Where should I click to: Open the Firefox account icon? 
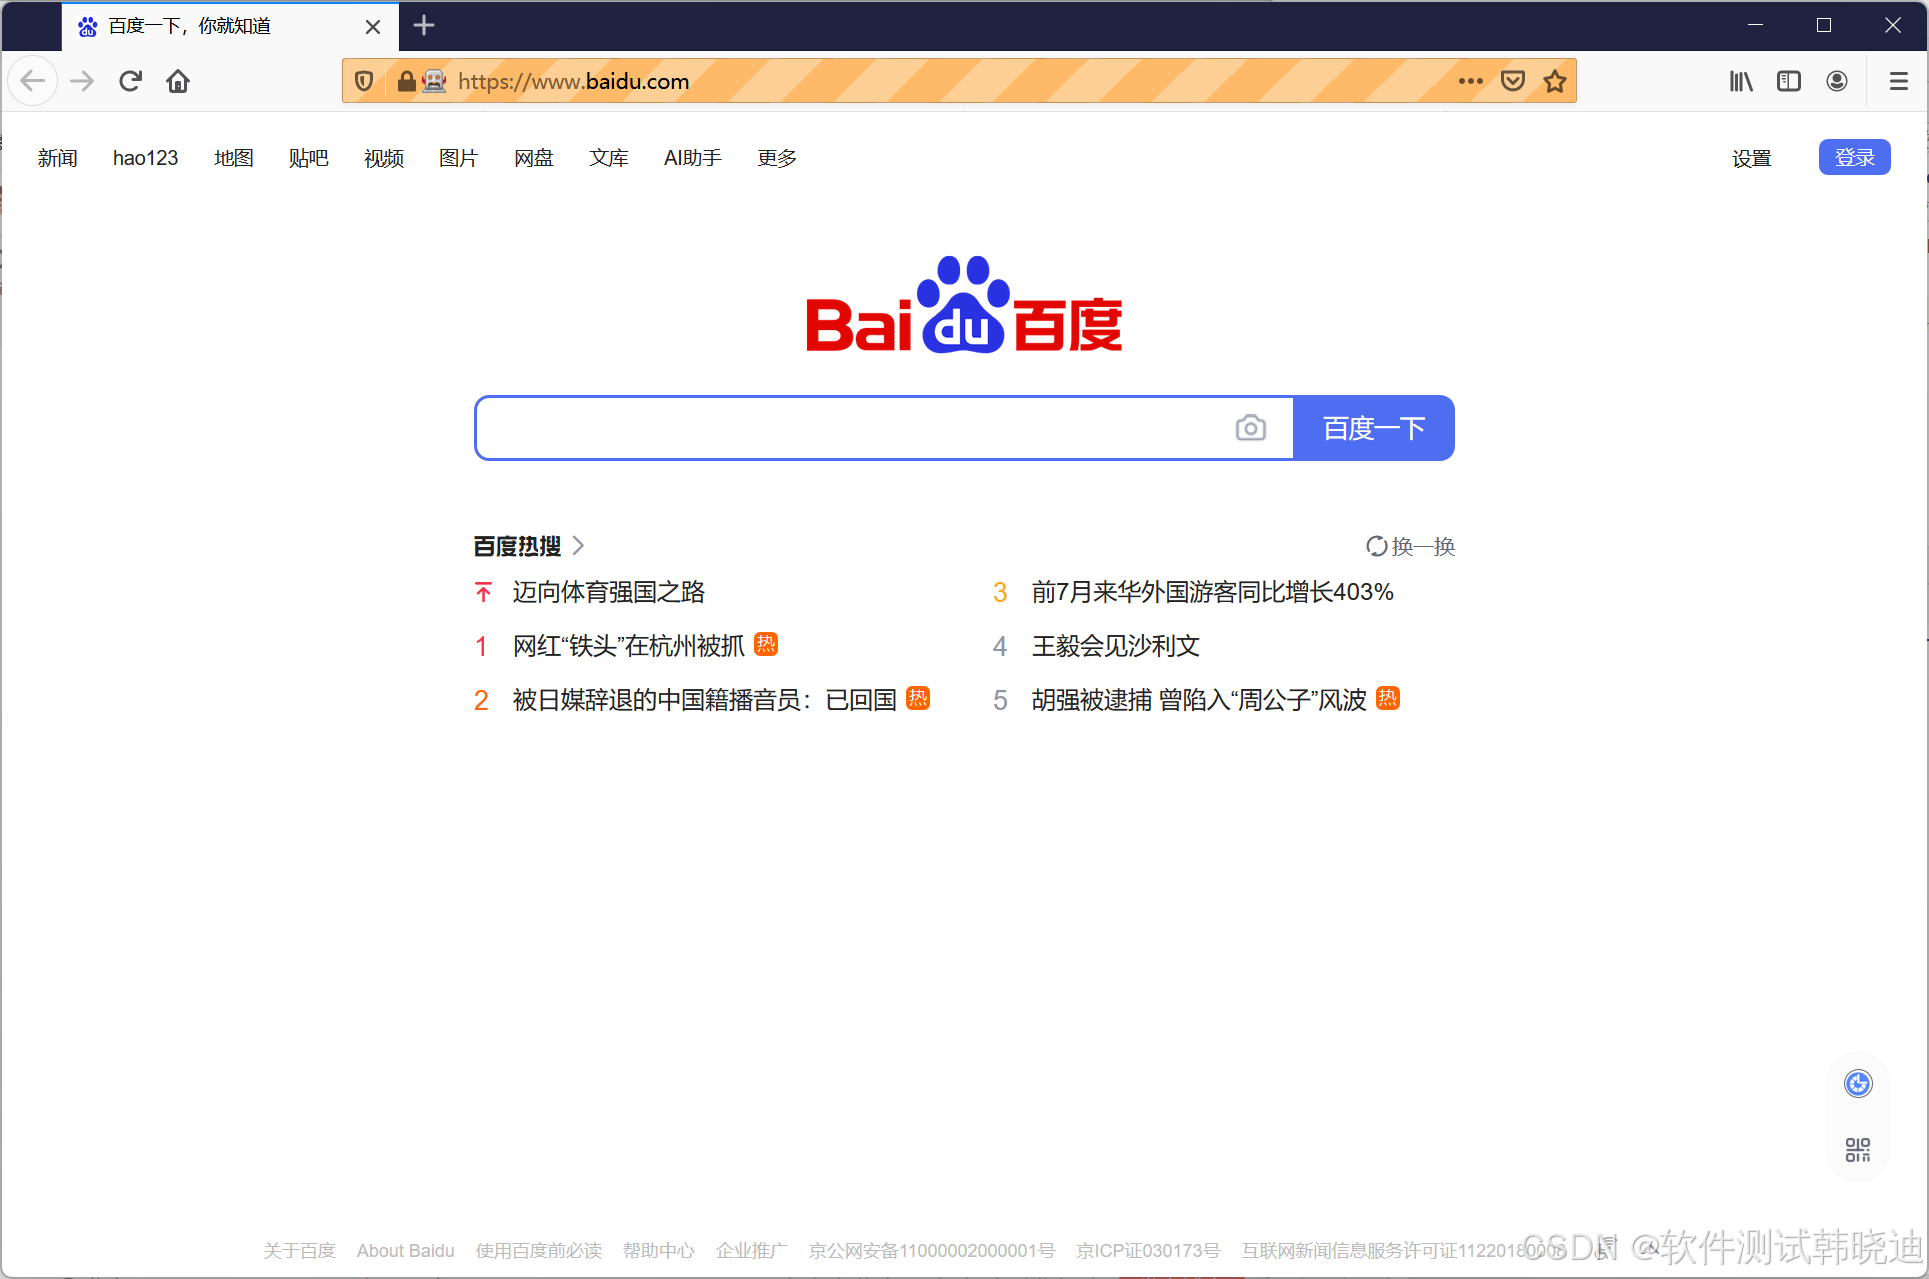1837,81
